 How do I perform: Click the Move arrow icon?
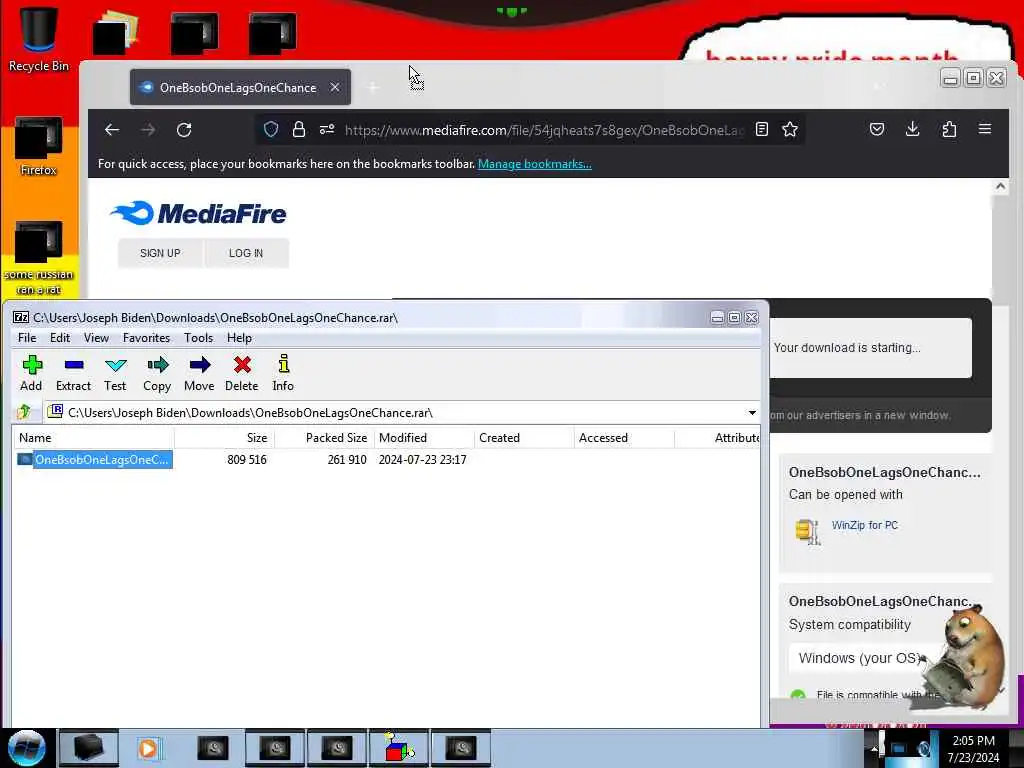point(199,373)
